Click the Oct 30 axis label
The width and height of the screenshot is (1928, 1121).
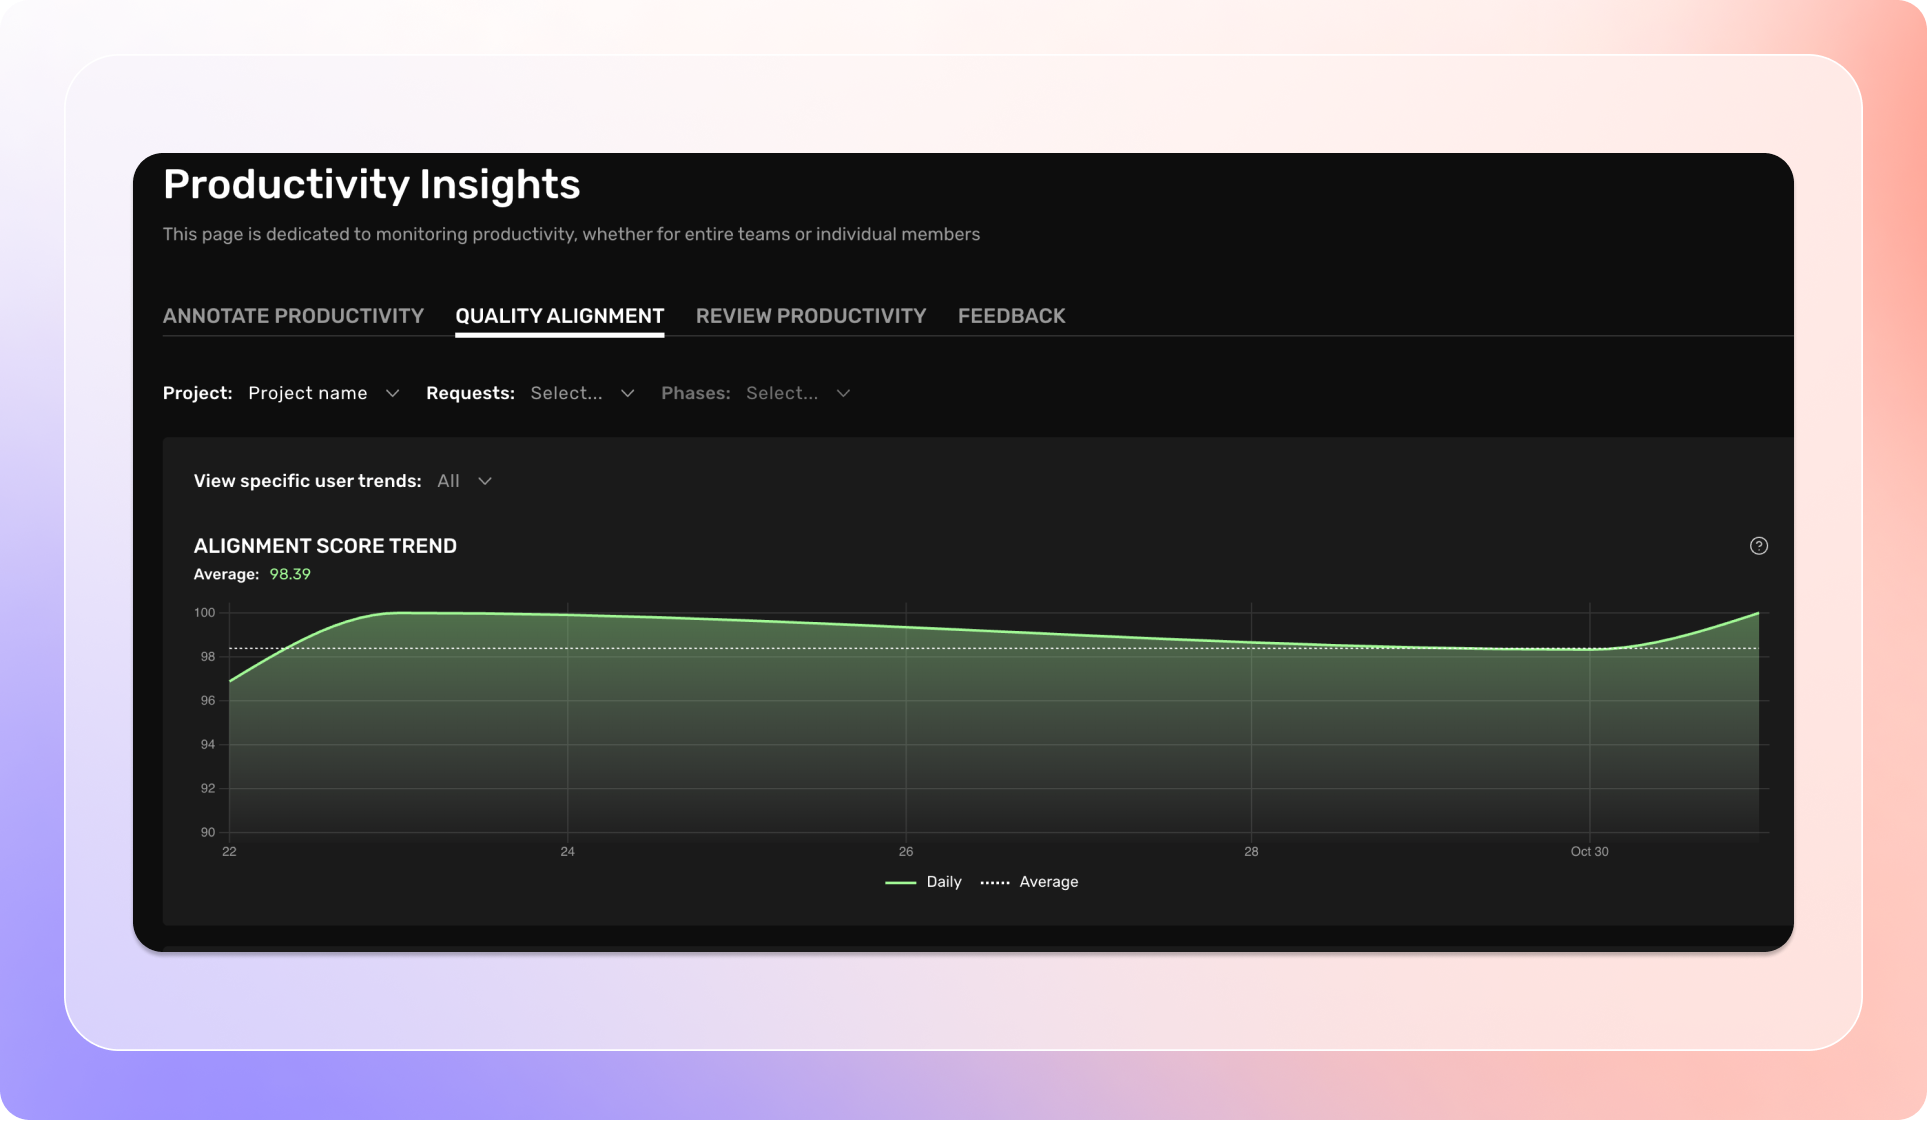tap(1588, 852)
